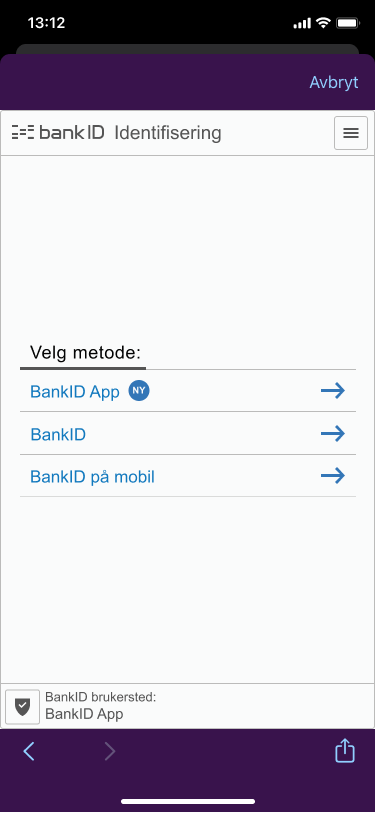Tap arrow beside BankID App option
Viewport: 375px width, 813px height.
click(332, 391)
